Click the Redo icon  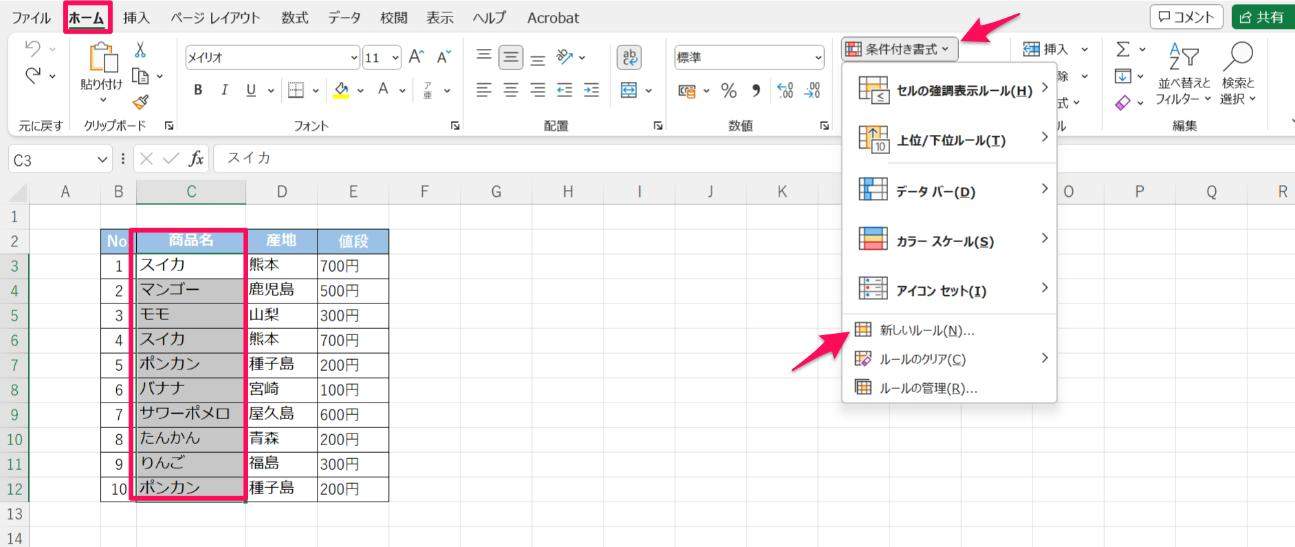(32, 76)
